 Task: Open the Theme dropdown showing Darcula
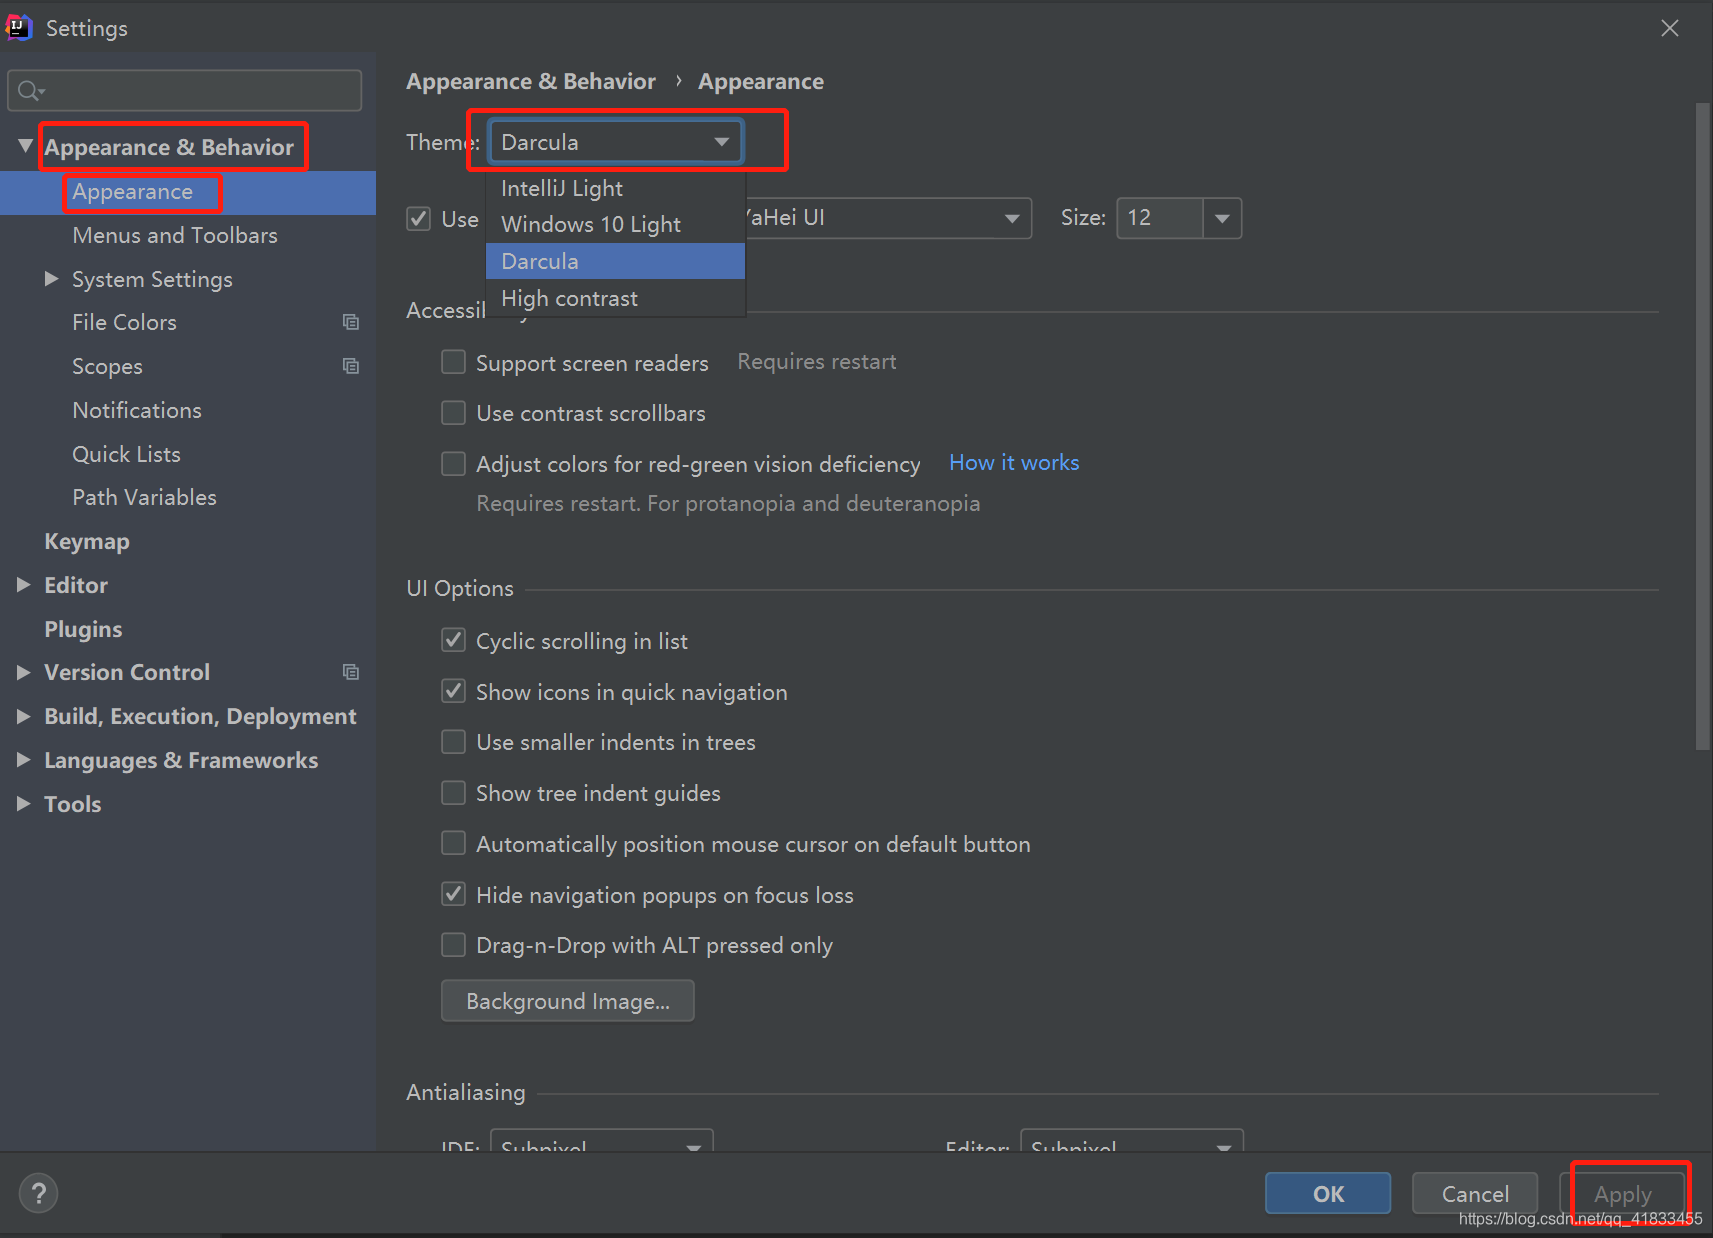(x=615, y=142)
